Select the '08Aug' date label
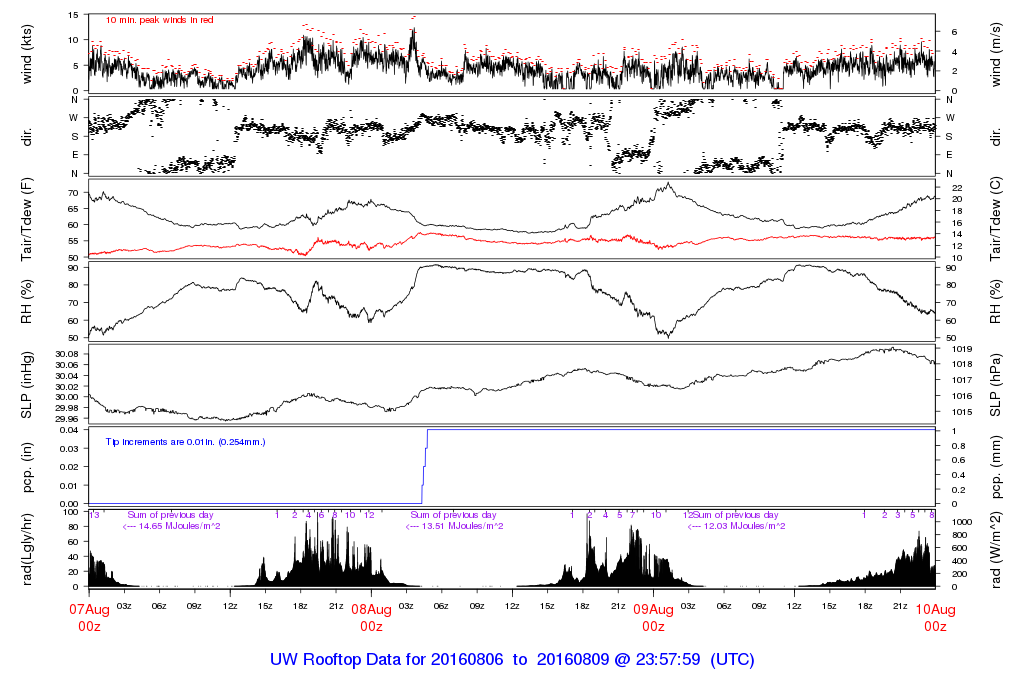 372,610
